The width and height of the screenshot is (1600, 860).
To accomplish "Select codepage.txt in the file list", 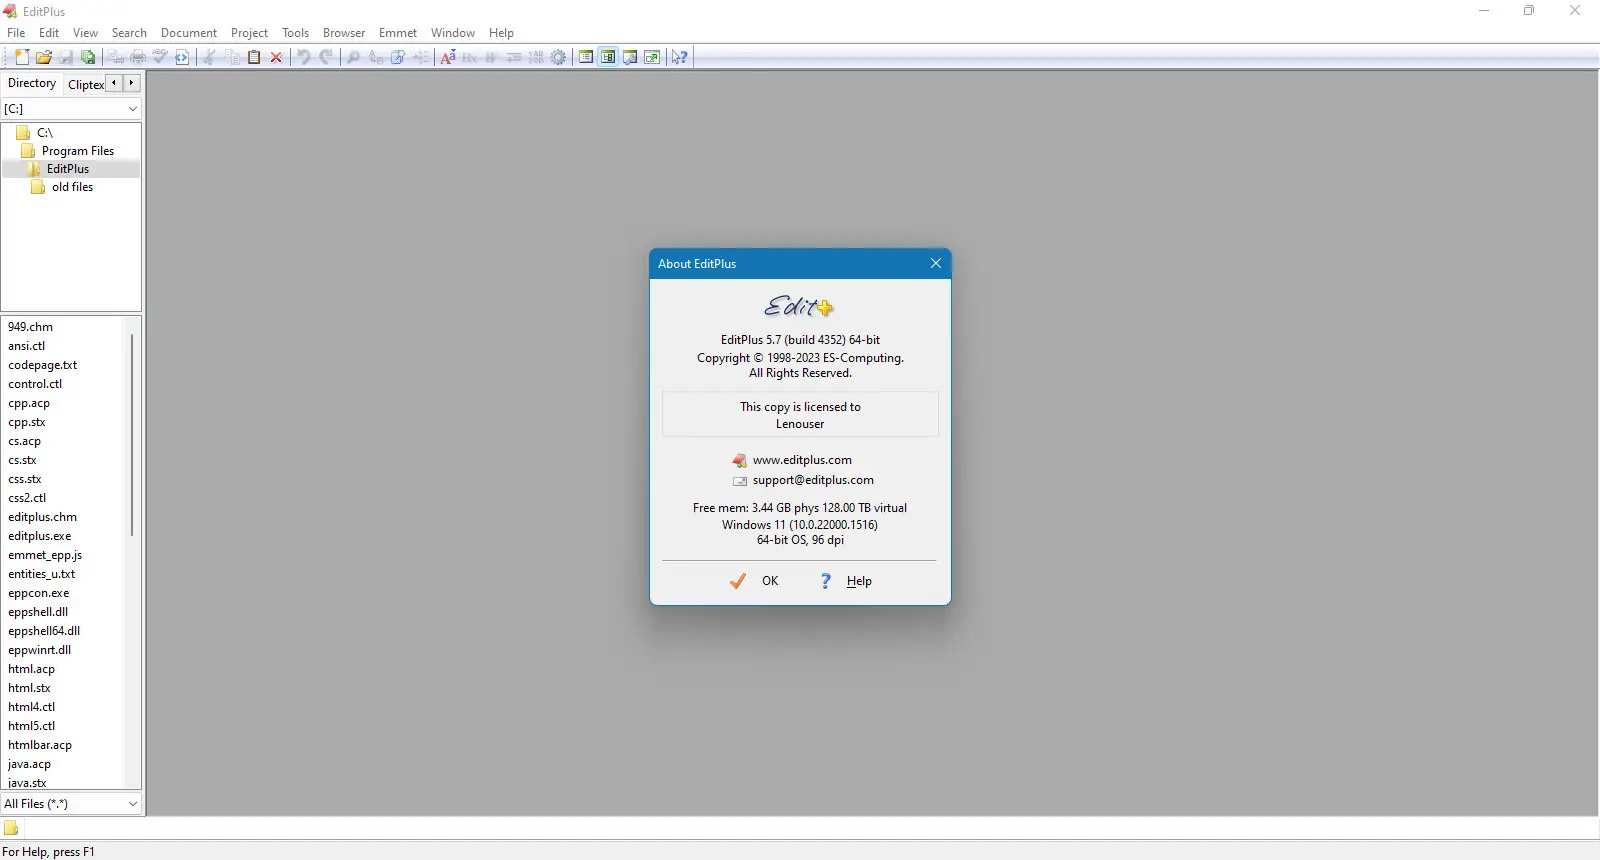I will pos(43,365).
